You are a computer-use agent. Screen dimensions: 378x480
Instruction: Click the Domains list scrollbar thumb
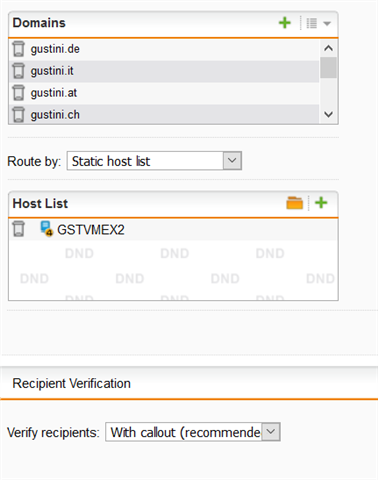(328, 67)
